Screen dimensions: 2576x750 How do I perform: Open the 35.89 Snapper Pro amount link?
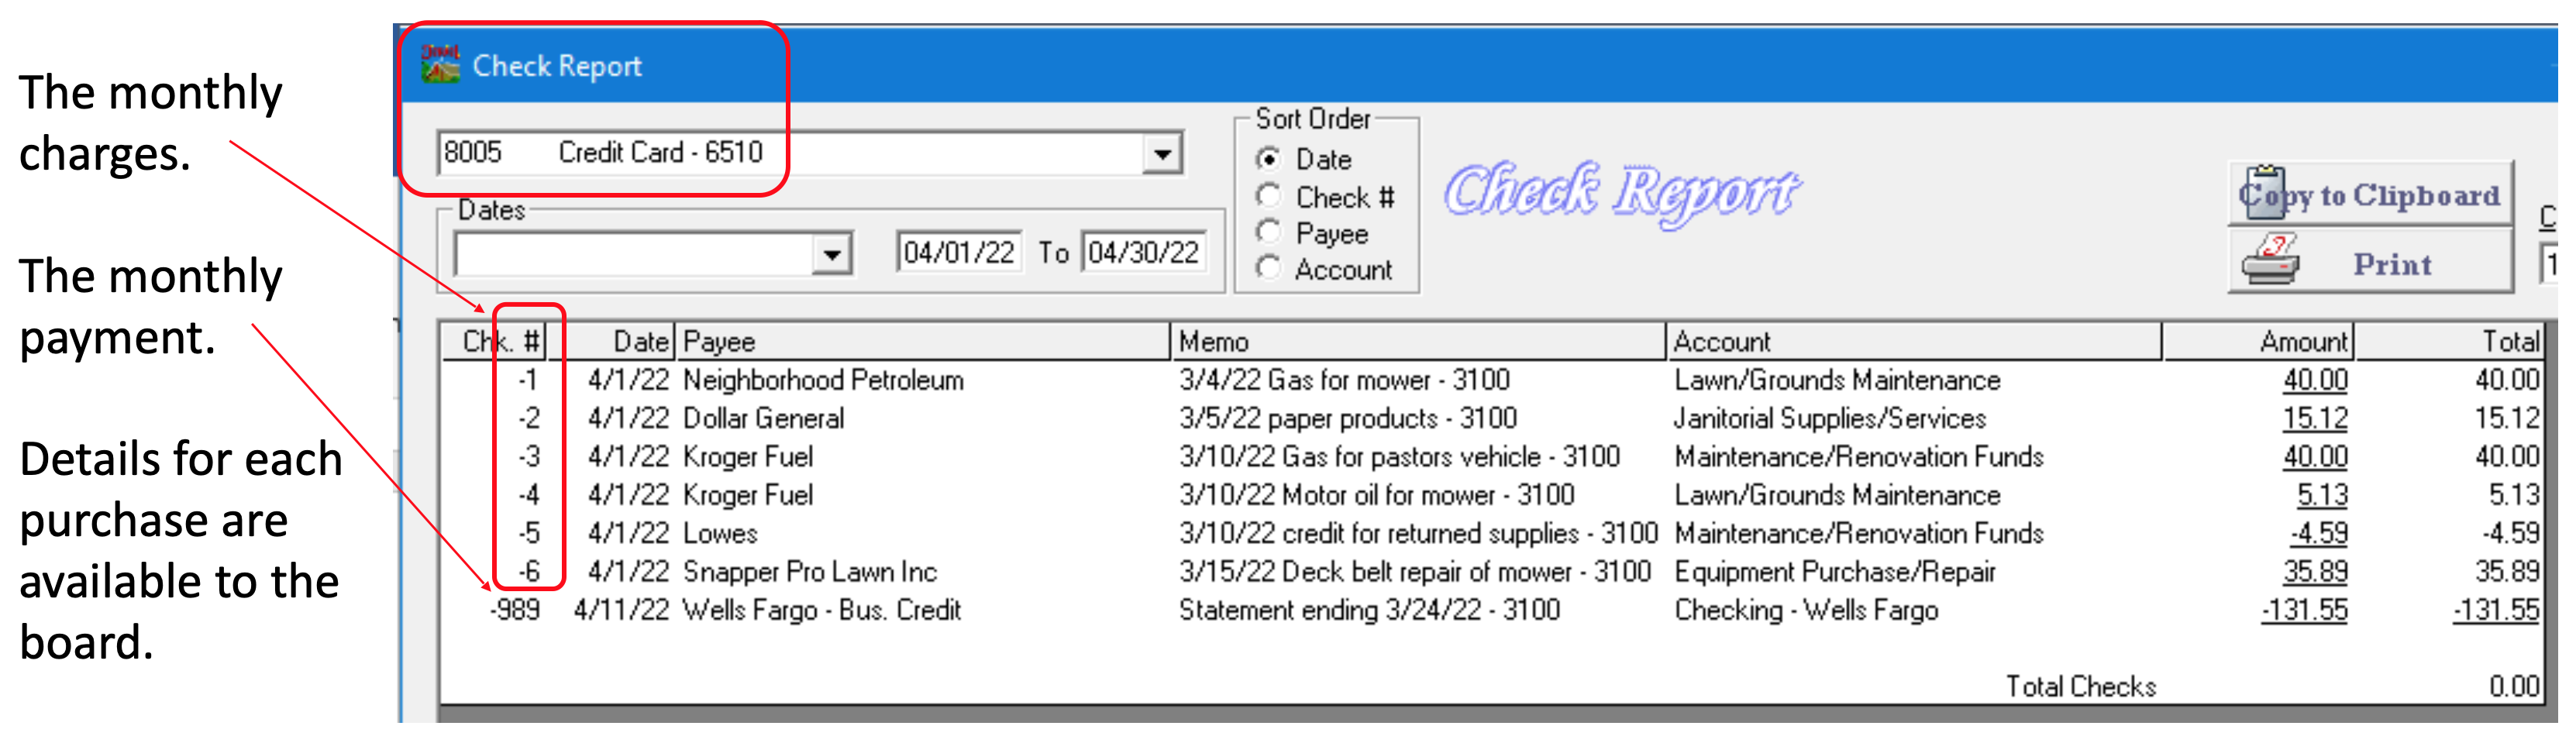[x=2315, y=572]
